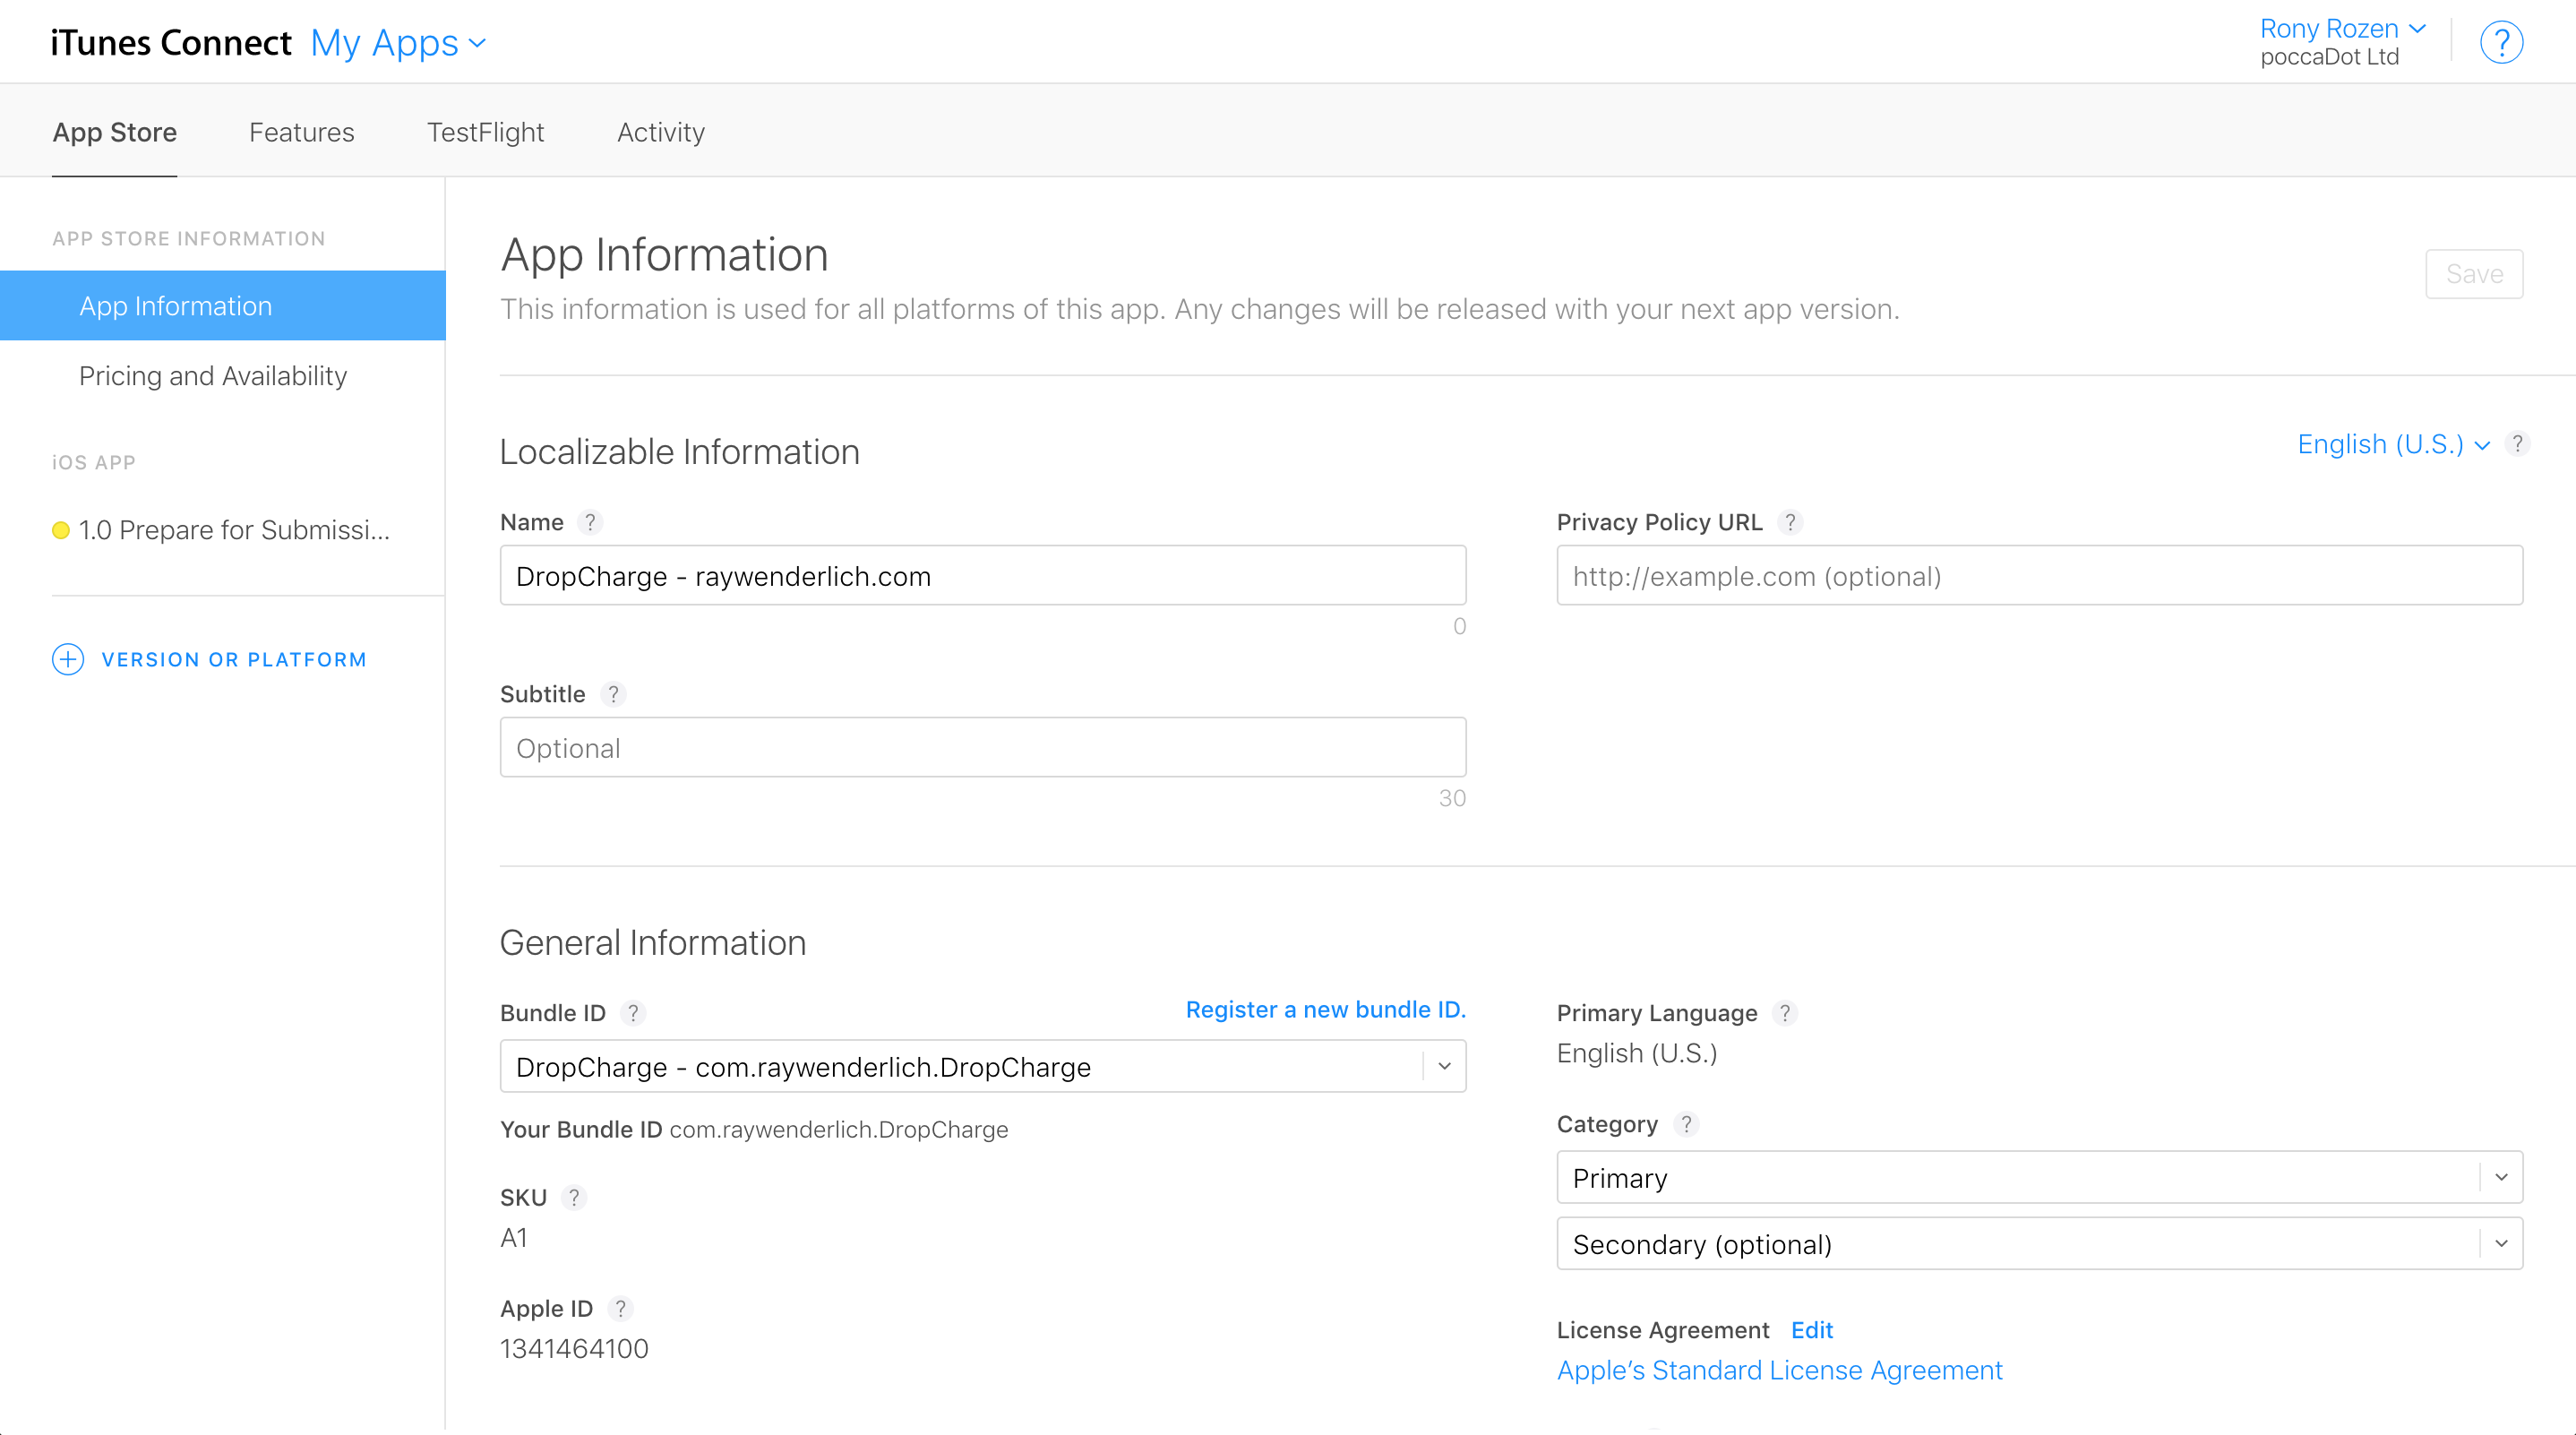
Task: Click the help icon beside Apple ID
Action: [x=620, y=1308]
